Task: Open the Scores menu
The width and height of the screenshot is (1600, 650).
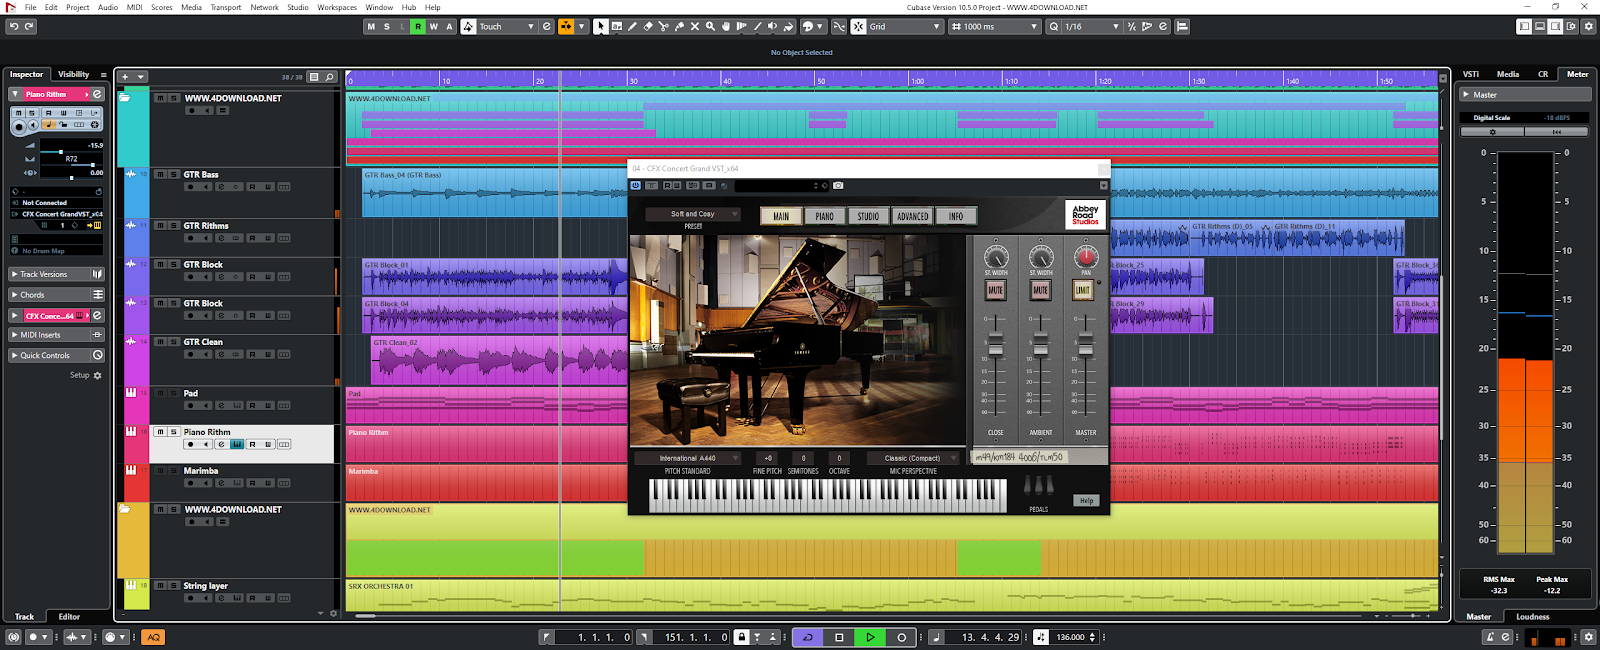Action: [x=162, y=7]
